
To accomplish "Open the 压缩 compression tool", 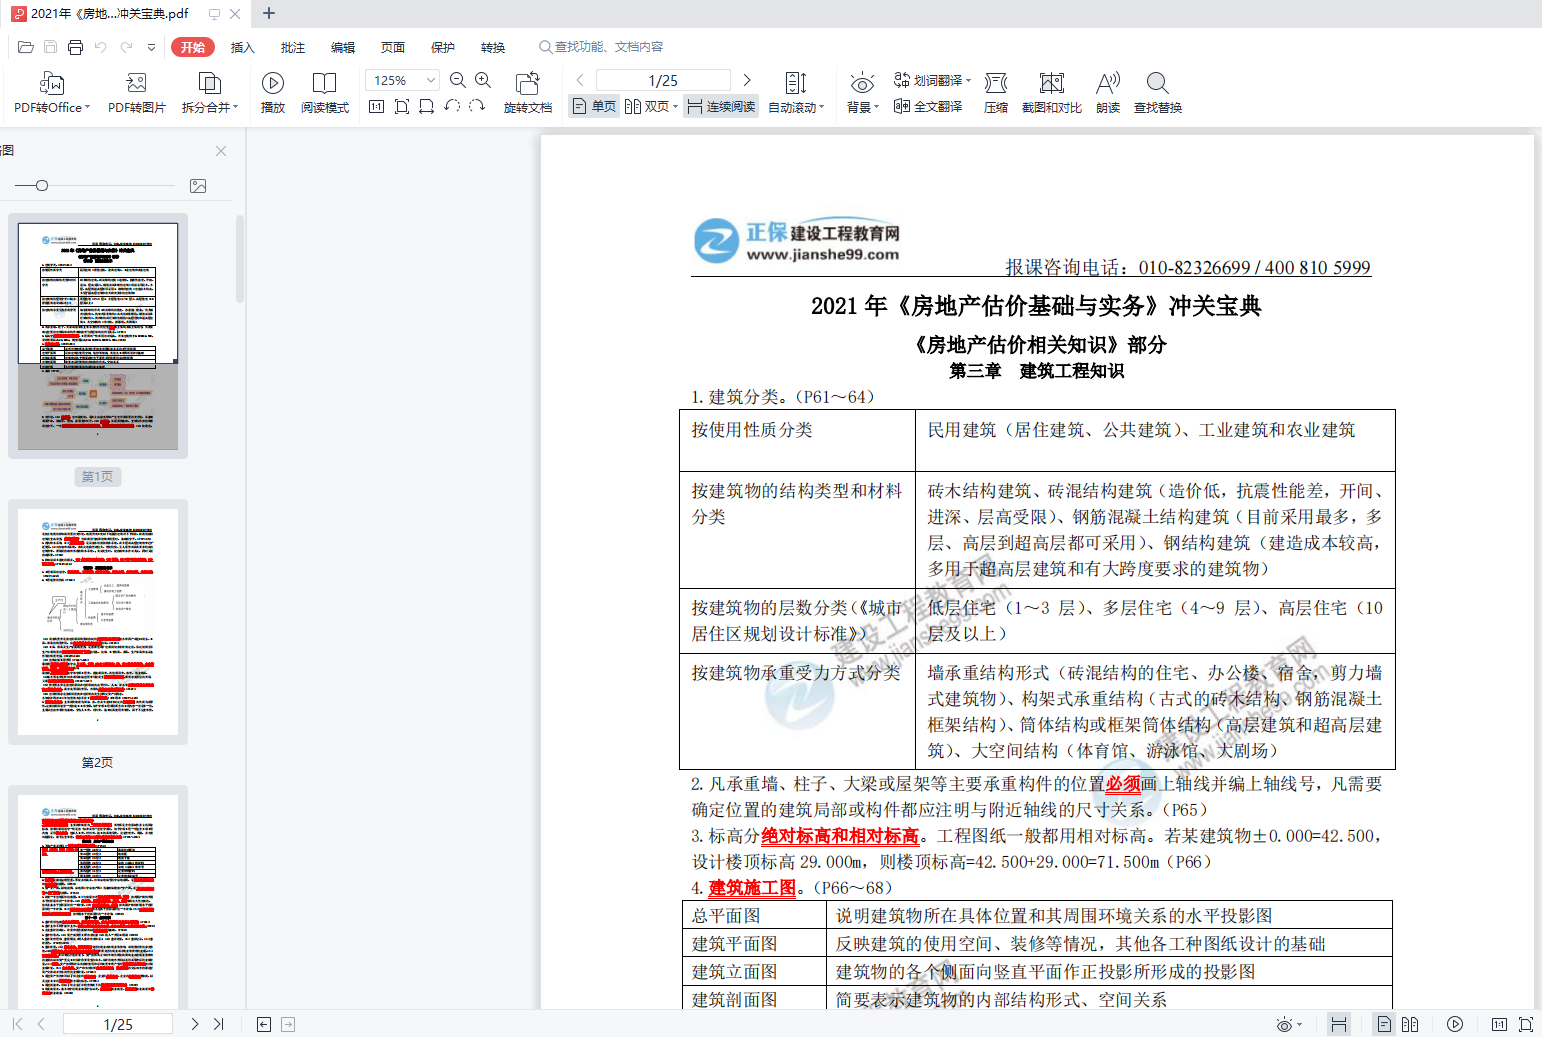I will 995,92.
